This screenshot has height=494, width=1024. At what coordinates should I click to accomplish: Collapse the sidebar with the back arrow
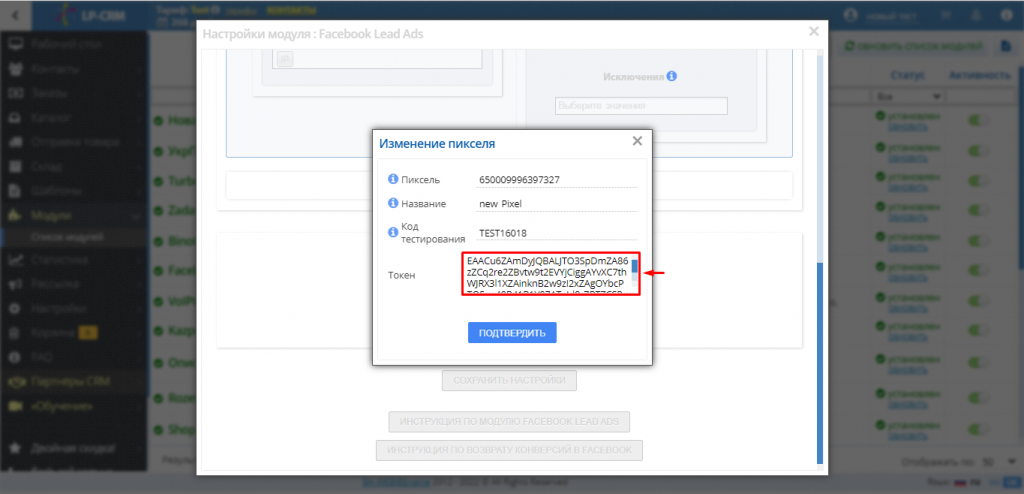pyautogui.click(x=15, y=14)
